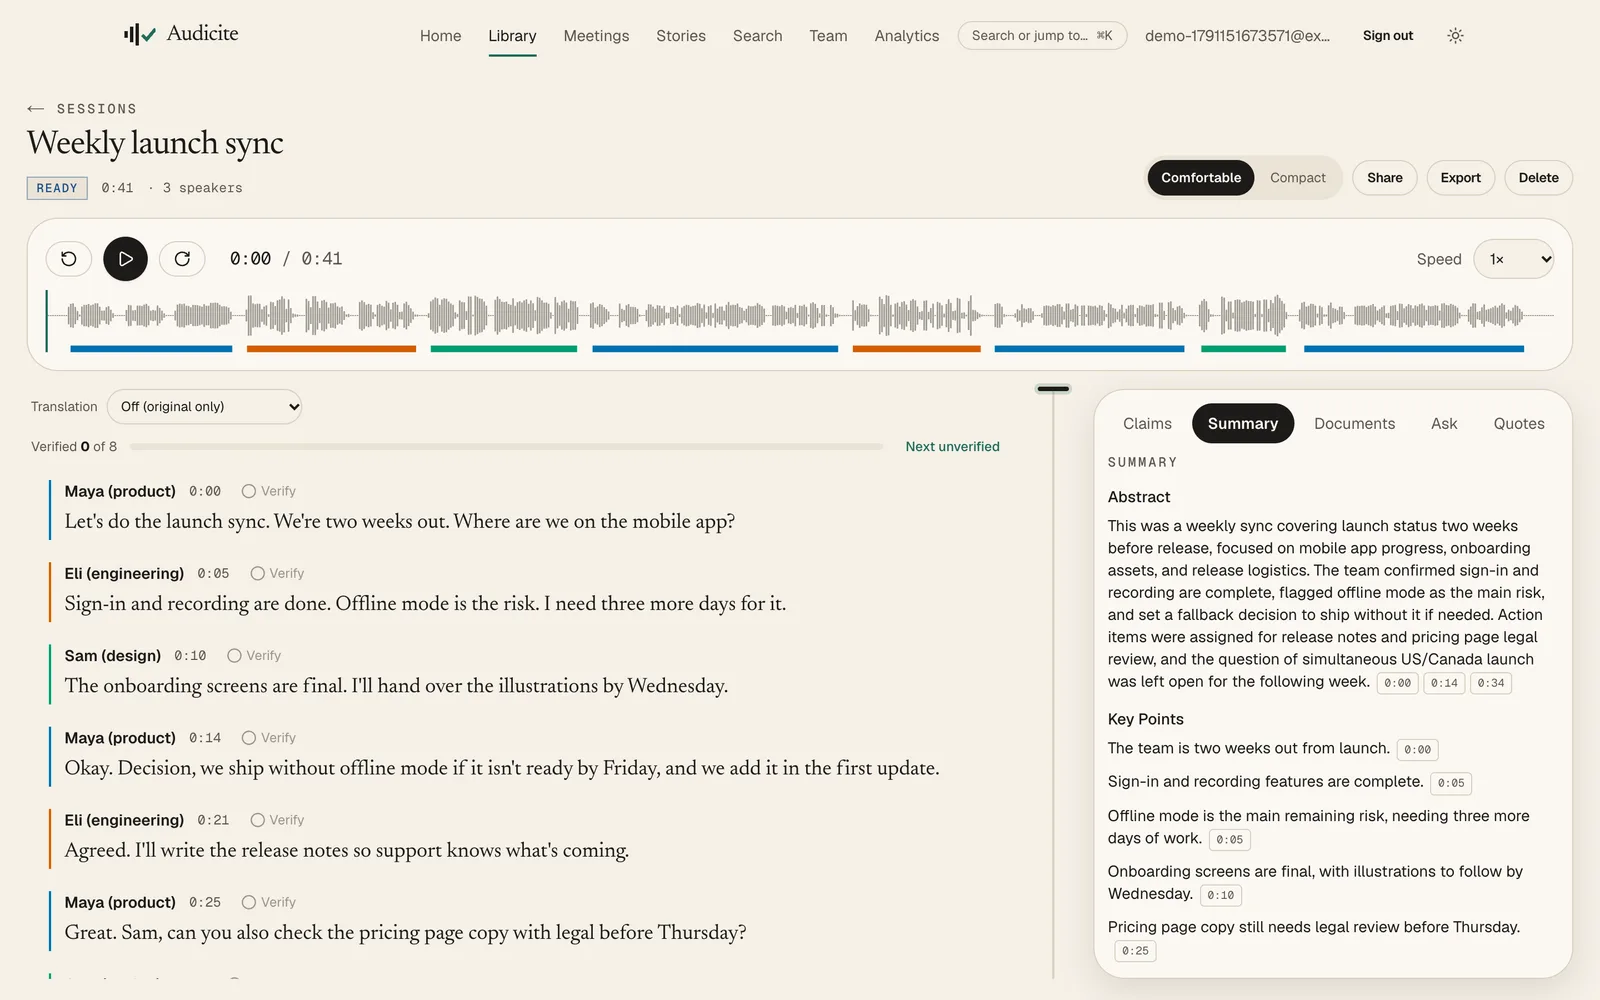Toggle Verify on Maya's 0:00 line
1600x1000 pixels.
pyautogui.click(x=269, y=491)
